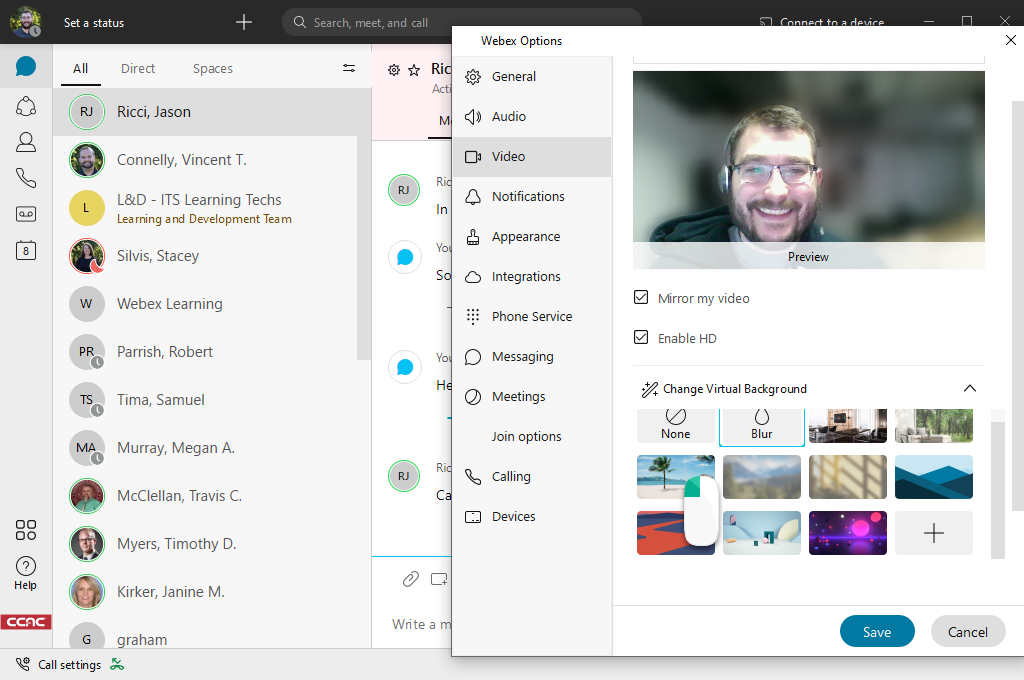The image size is (1024, 680).
Task: Switch to the All tab
Action: (x=80, y=69)
